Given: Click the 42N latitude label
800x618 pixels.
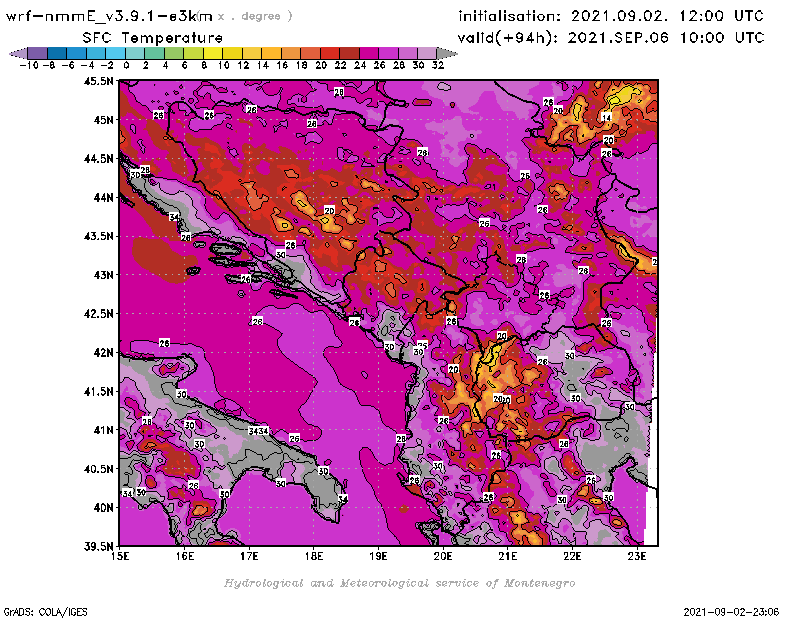Looking at the screenshot, I should coord(103,353).
